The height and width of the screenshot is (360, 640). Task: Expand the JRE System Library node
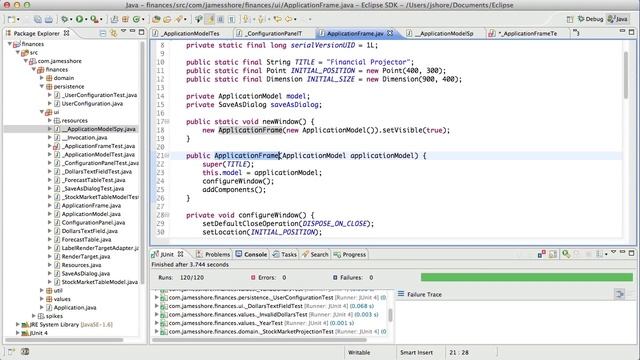[x=18, y=324]
